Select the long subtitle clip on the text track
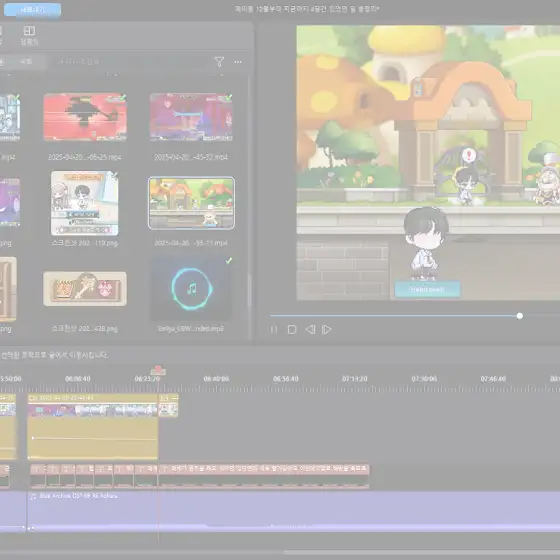 pyautogui.click(x=264, y=476)
